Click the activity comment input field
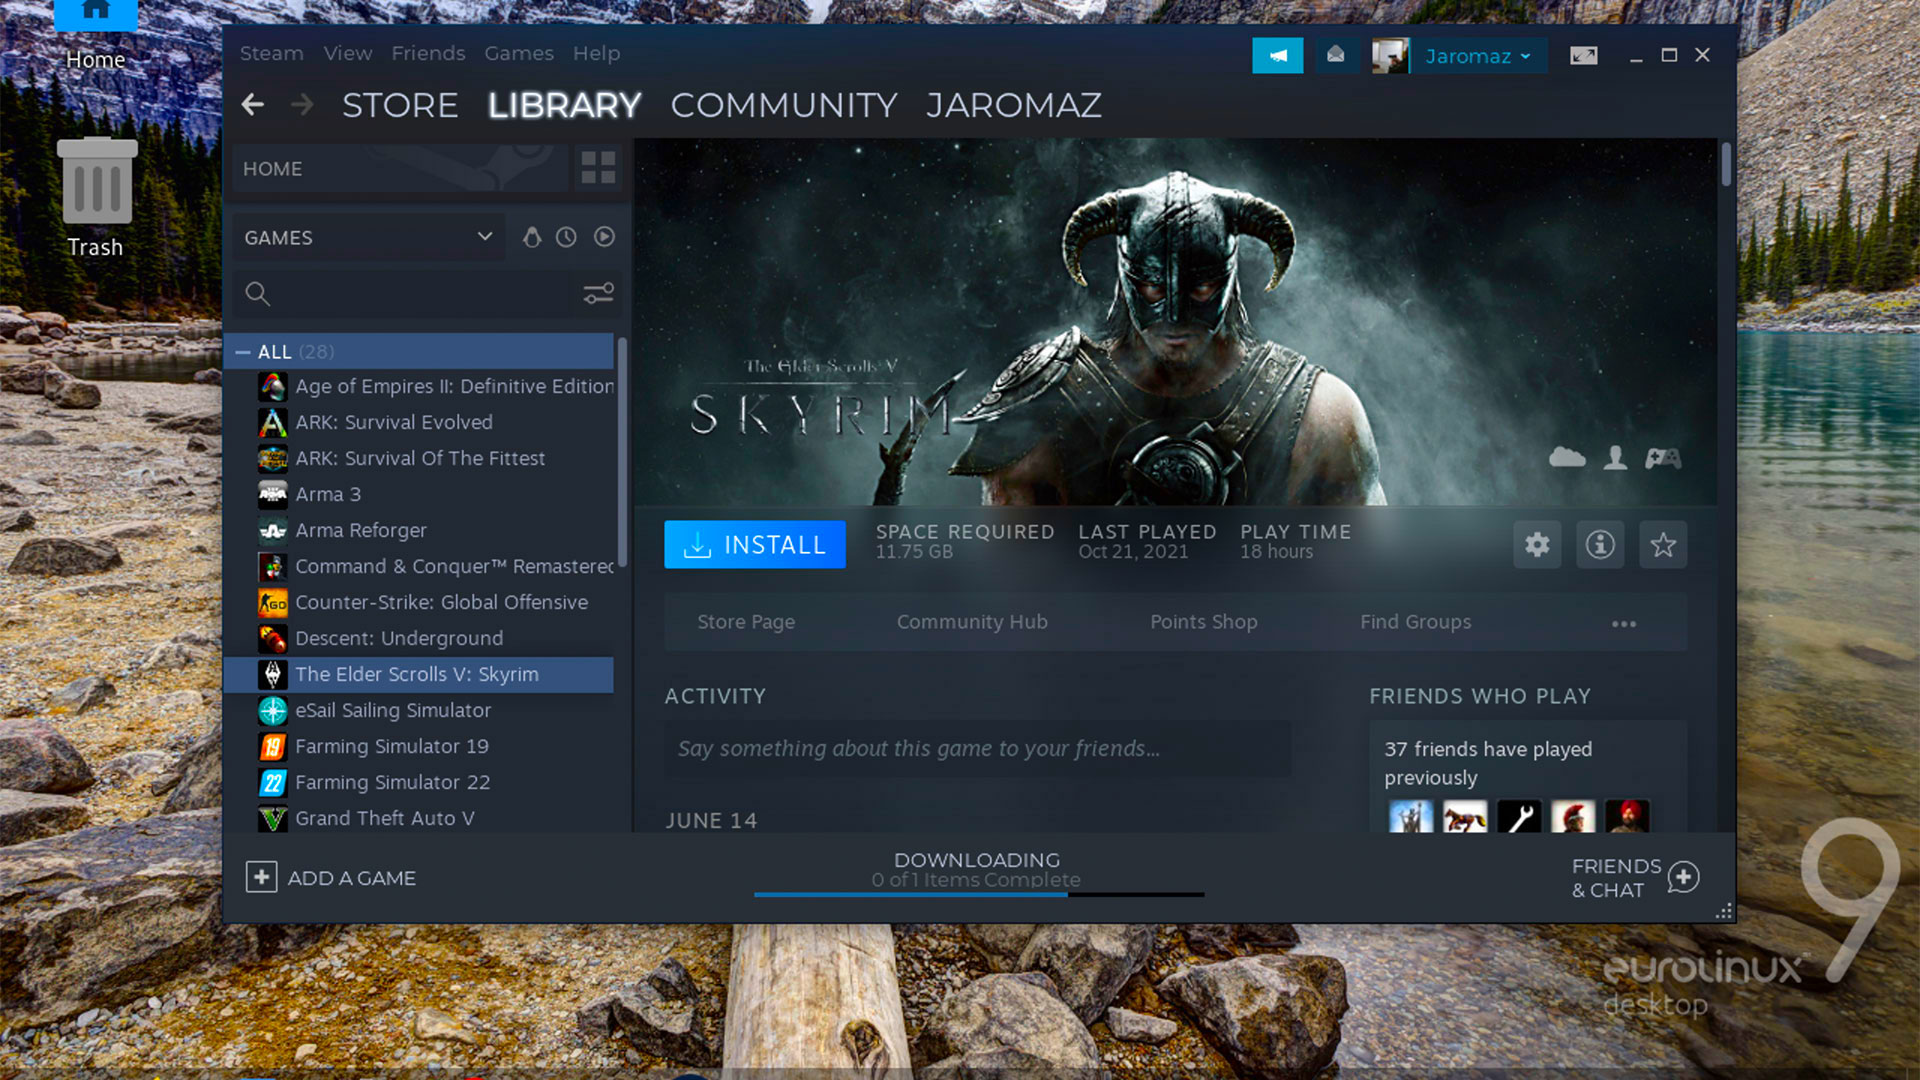 (977, 749)
